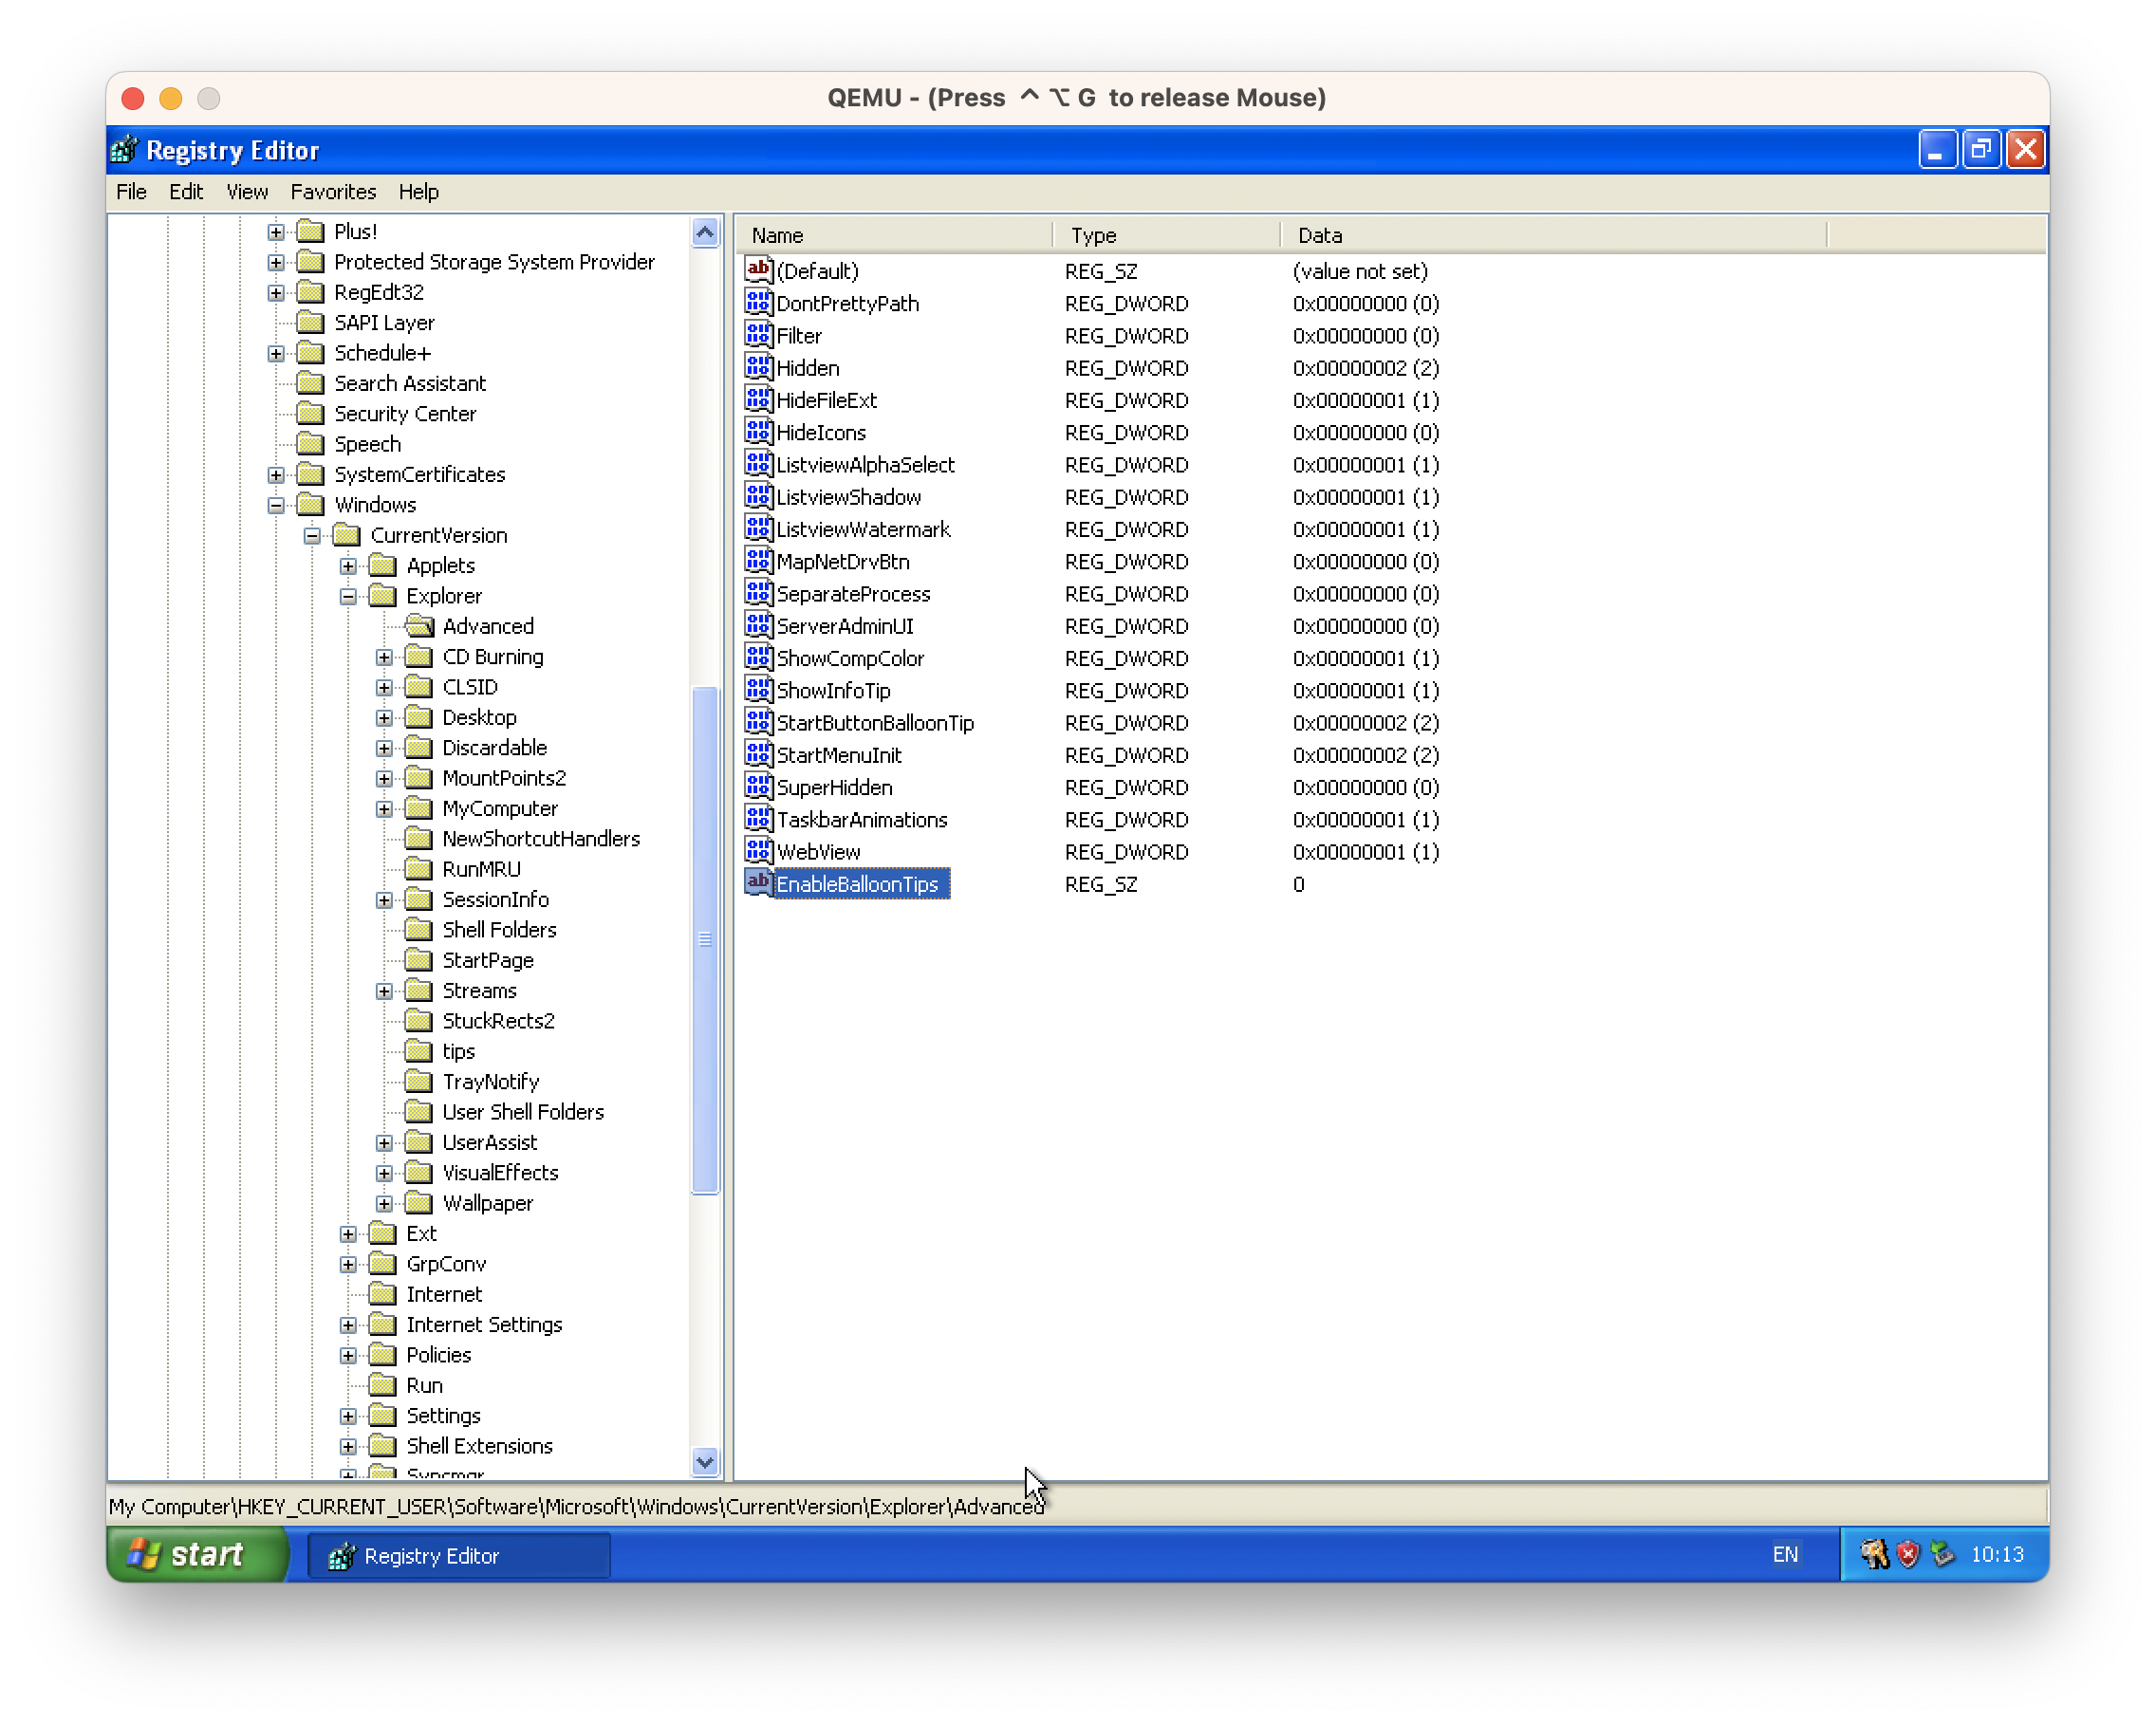The image size is (2156, 1723).
Task: Open the File menu
Action: 131,191
